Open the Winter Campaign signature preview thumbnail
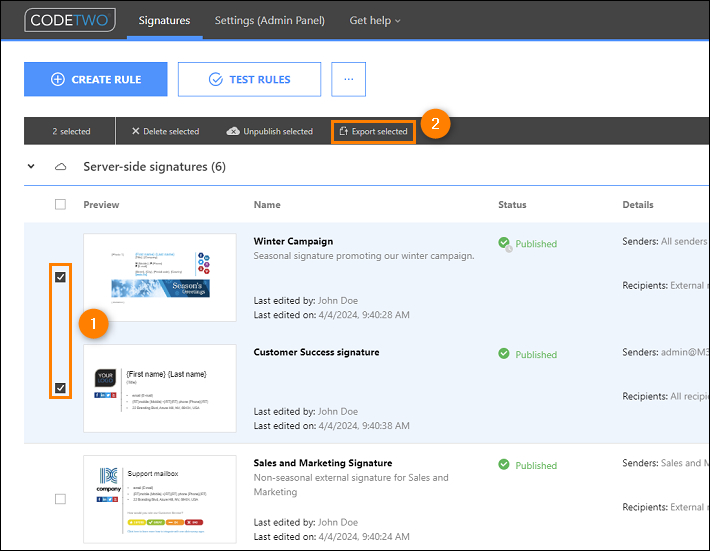Viewport: 710px width, 551px height. coord(160,277)
